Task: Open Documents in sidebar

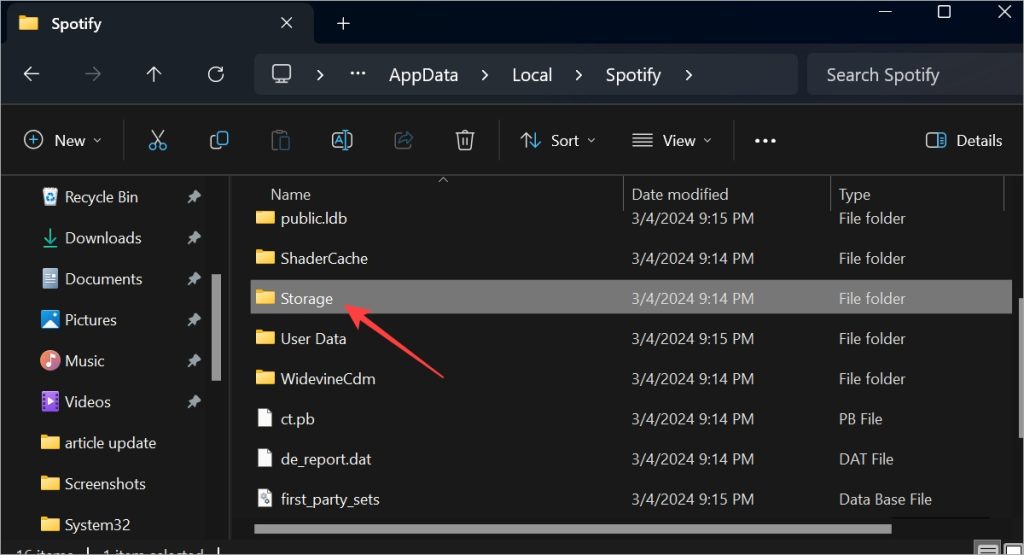Action: 103,279
